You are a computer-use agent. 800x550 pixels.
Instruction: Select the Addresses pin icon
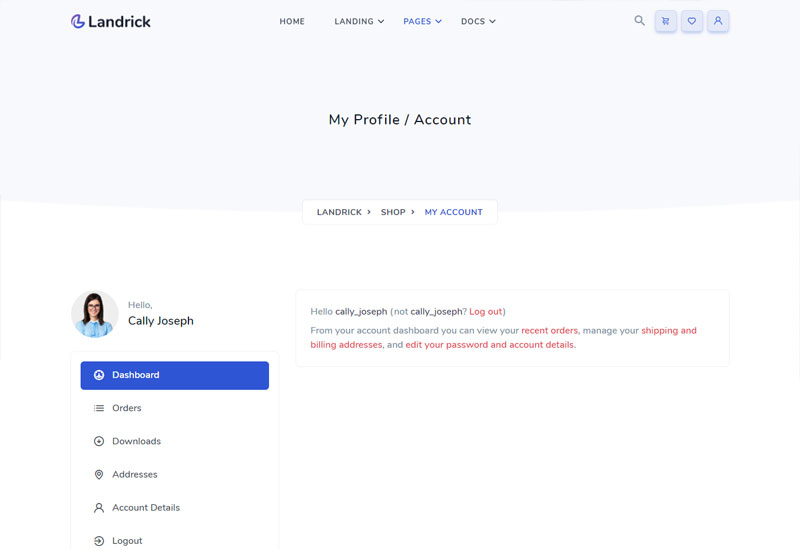click(99, 474)
